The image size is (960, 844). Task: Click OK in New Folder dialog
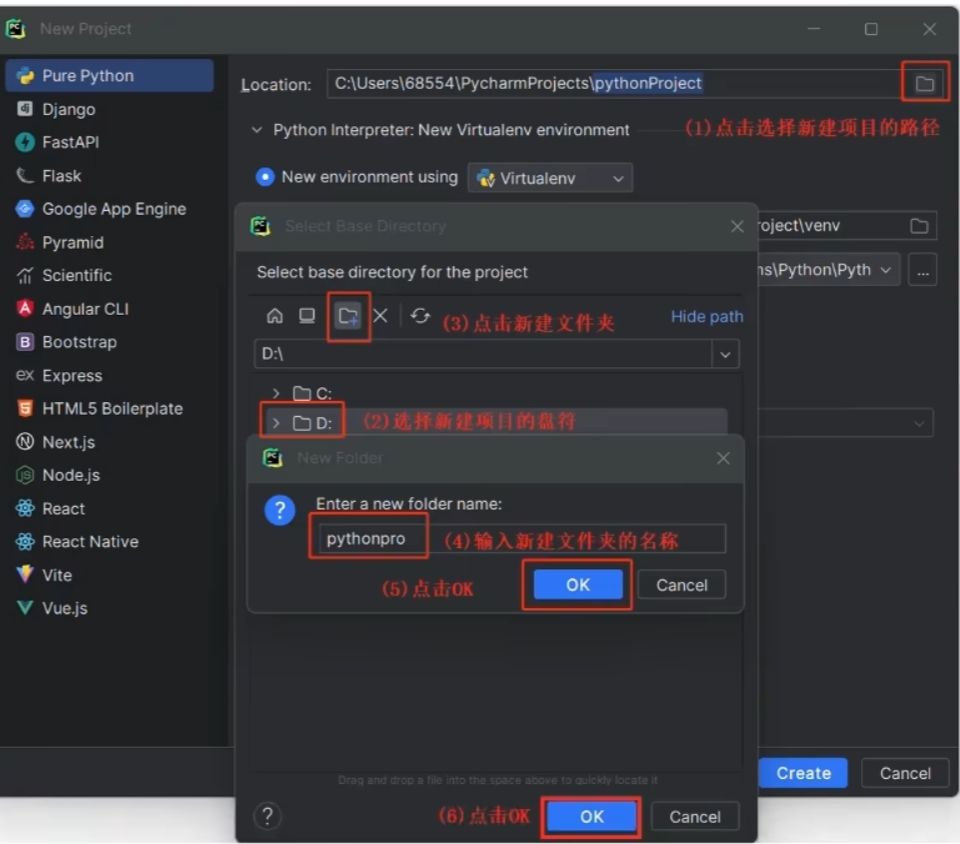pyautogui.click(x=578, y=585)
